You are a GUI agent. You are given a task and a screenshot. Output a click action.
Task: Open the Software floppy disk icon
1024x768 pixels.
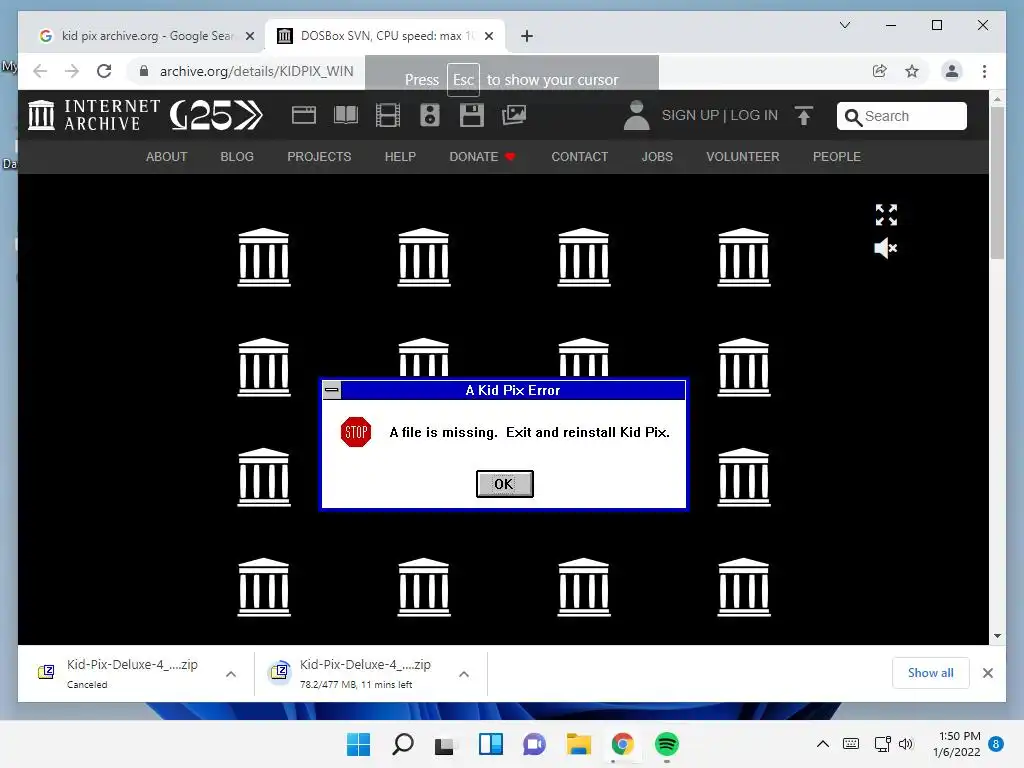[x=472, y=115]
